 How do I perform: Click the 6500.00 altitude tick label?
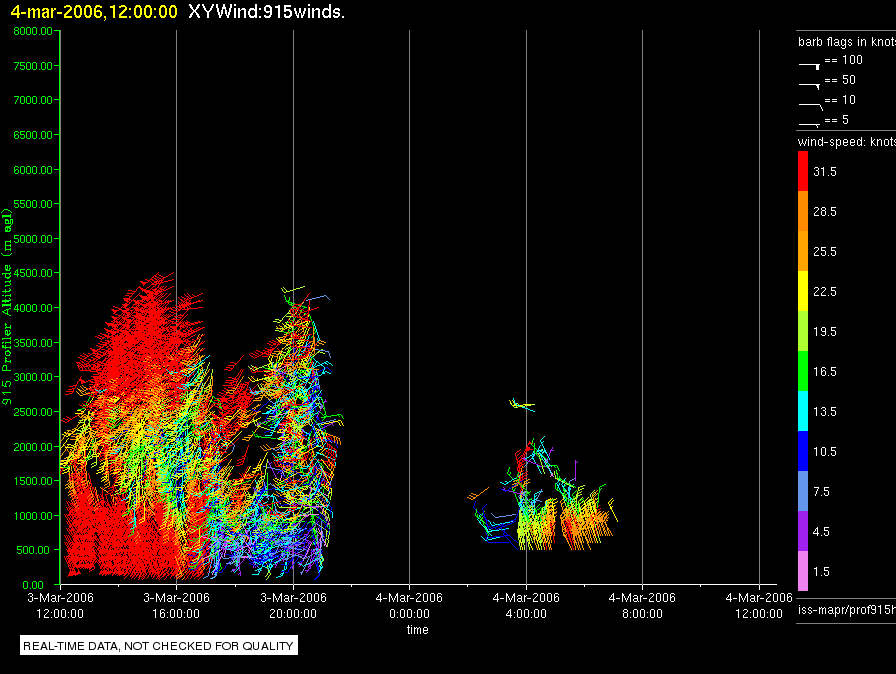point(33,135)
